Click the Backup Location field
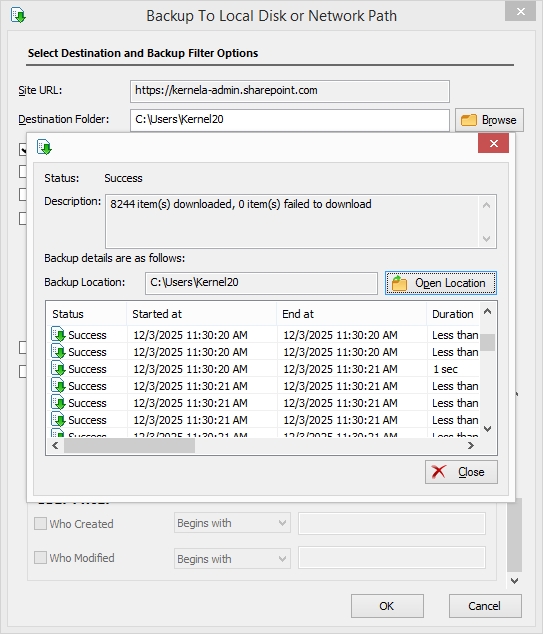 pos(261,283)
